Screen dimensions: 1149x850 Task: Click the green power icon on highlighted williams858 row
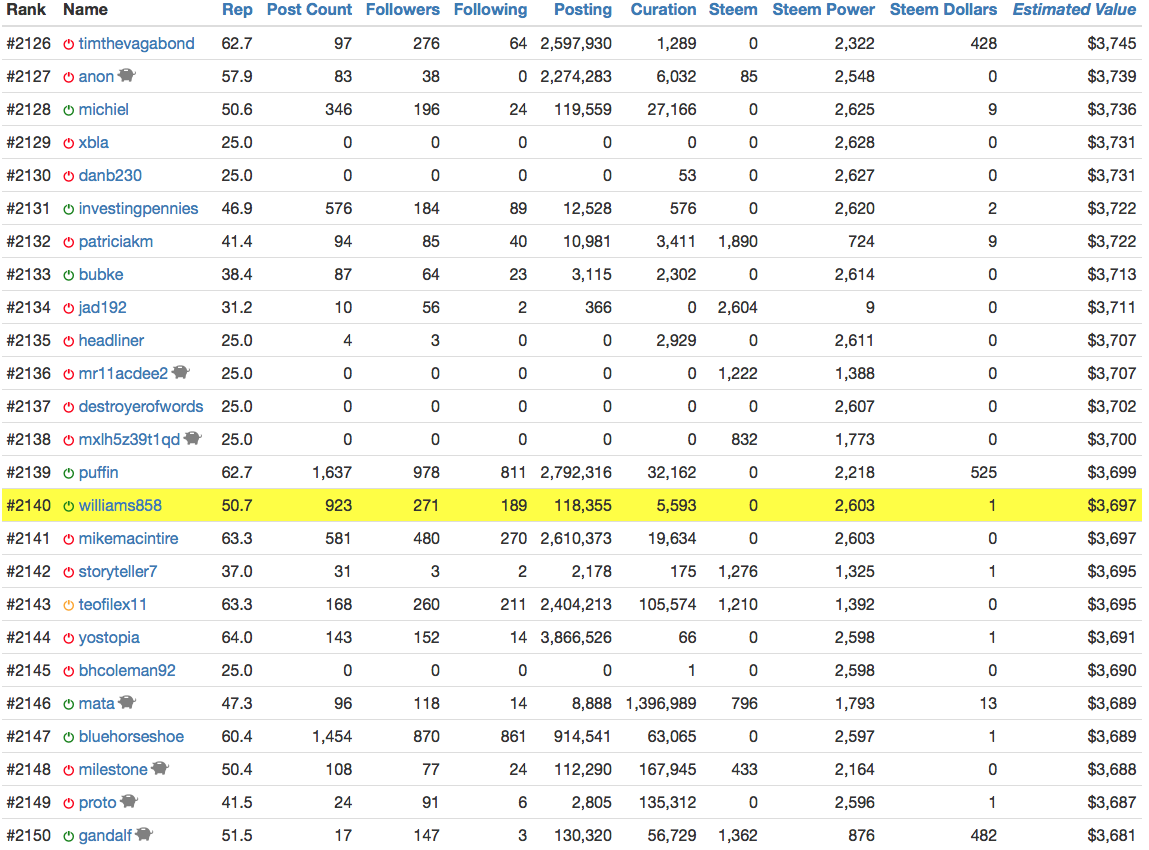(x=69, y=506)
